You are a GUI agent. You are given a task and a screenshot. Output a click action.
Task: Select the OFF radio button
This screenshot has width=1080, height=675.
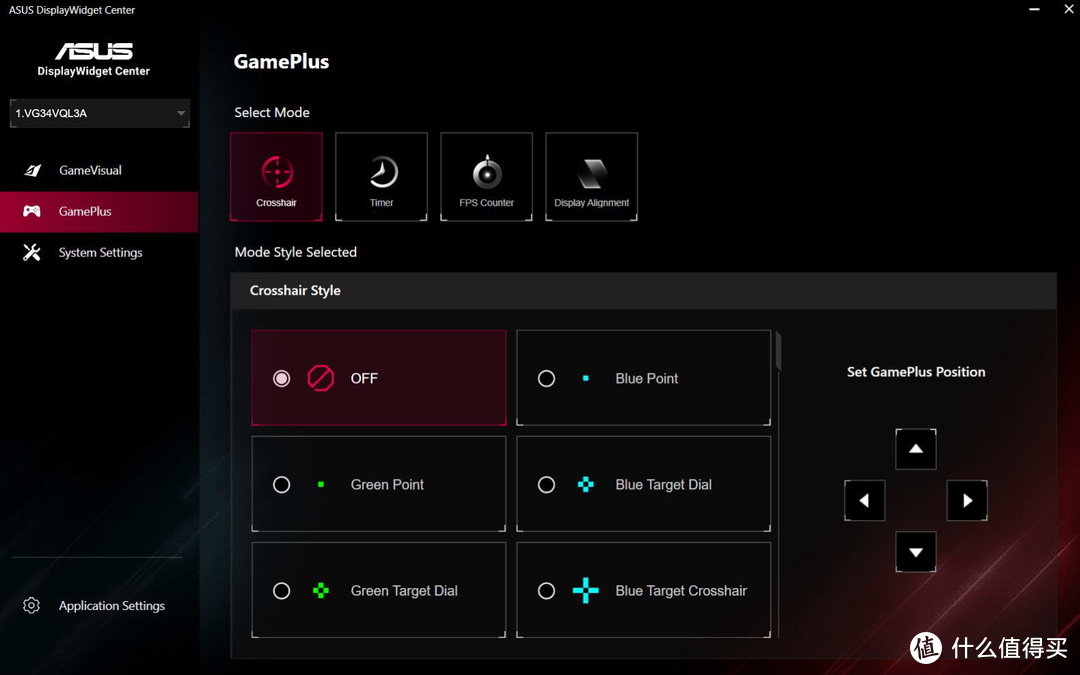(281, 378)
